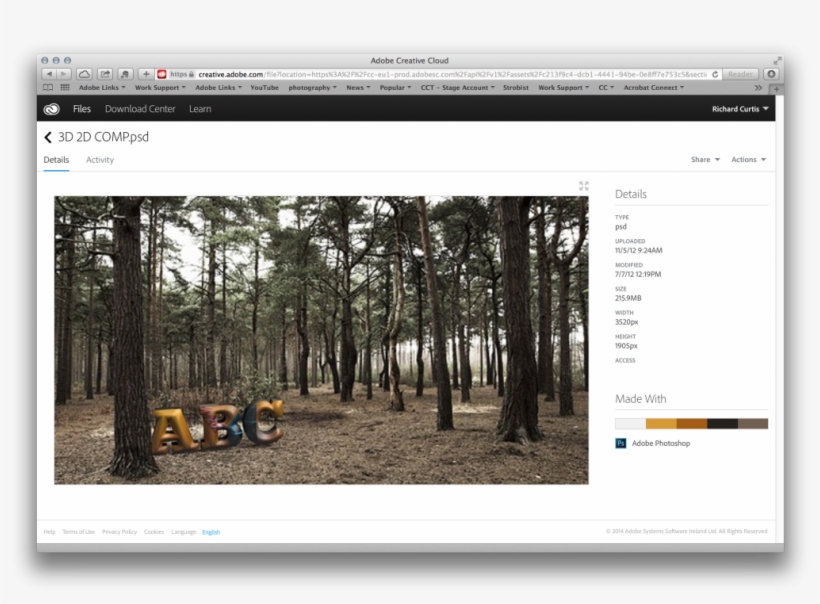Open the Share dropdown menu
The width and height of the screenshot is (820, 604).
(704, 160)
